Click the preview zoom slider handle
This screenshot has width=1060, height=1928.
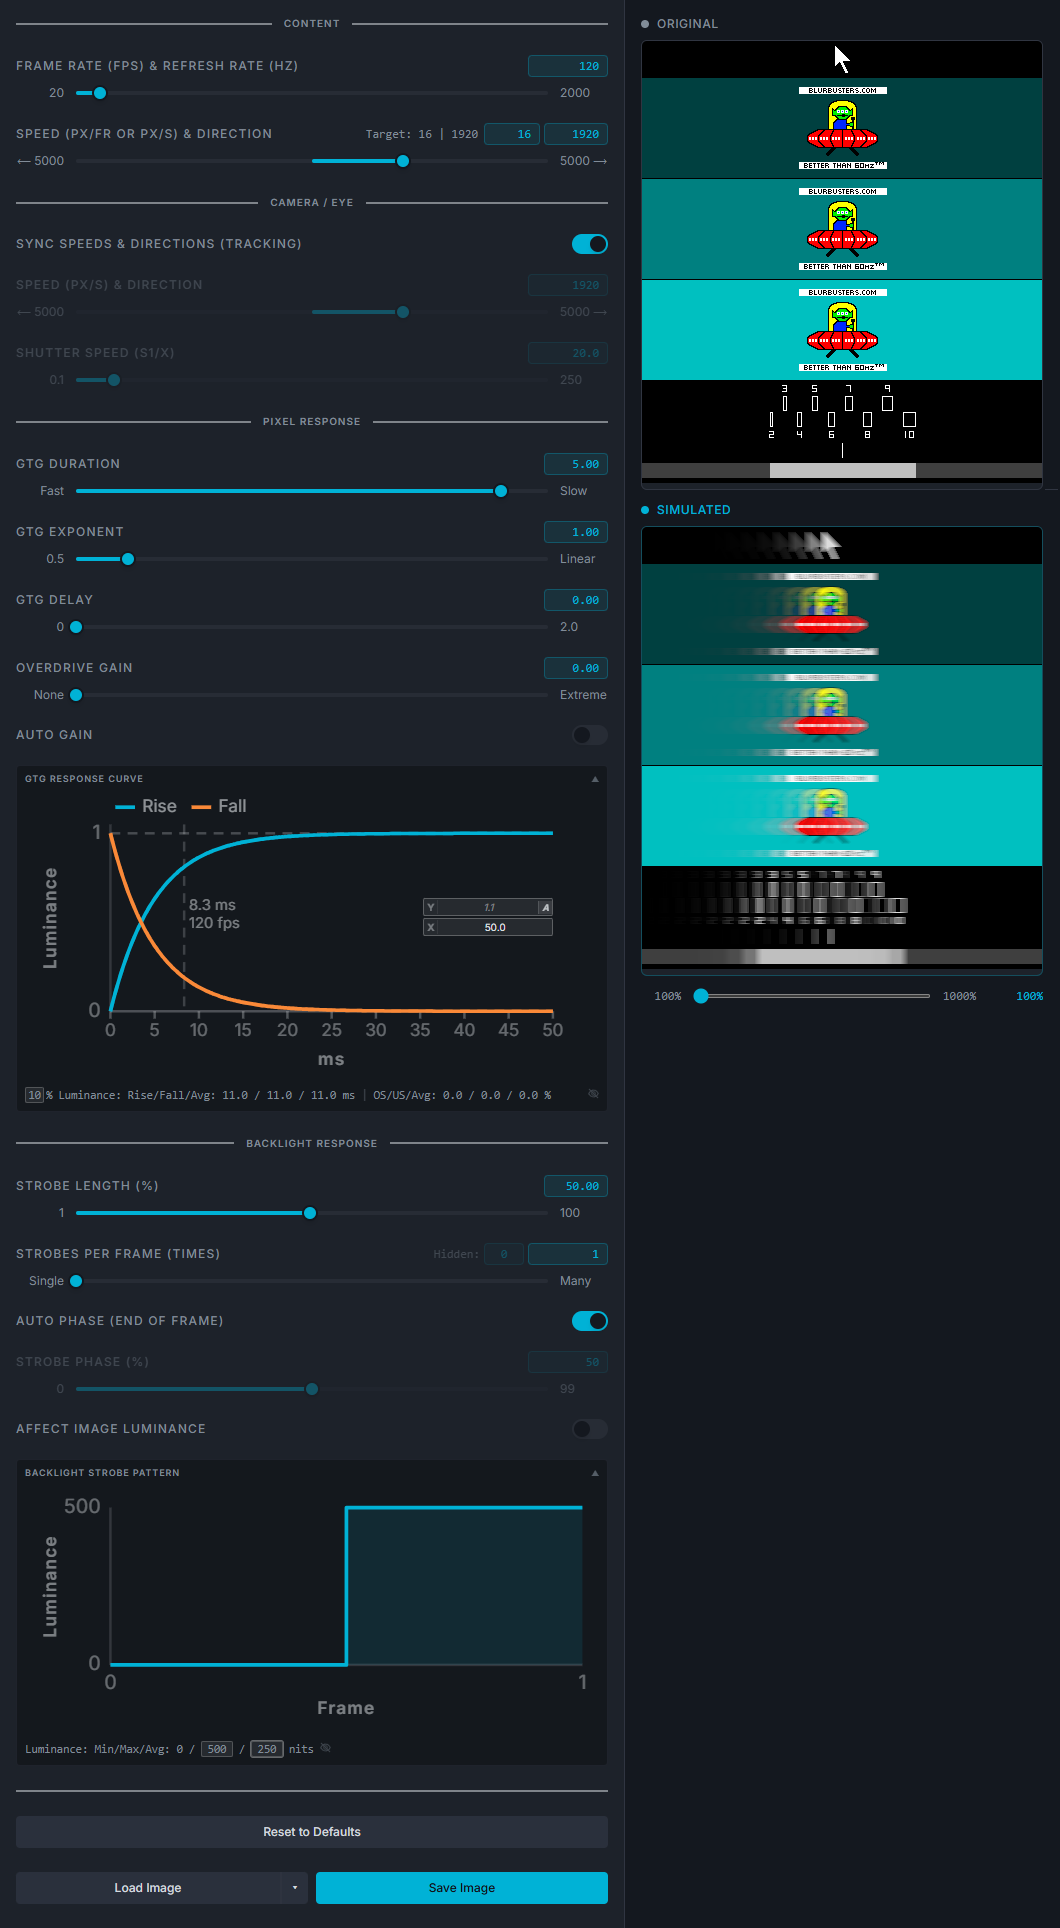tap(701, 996)
